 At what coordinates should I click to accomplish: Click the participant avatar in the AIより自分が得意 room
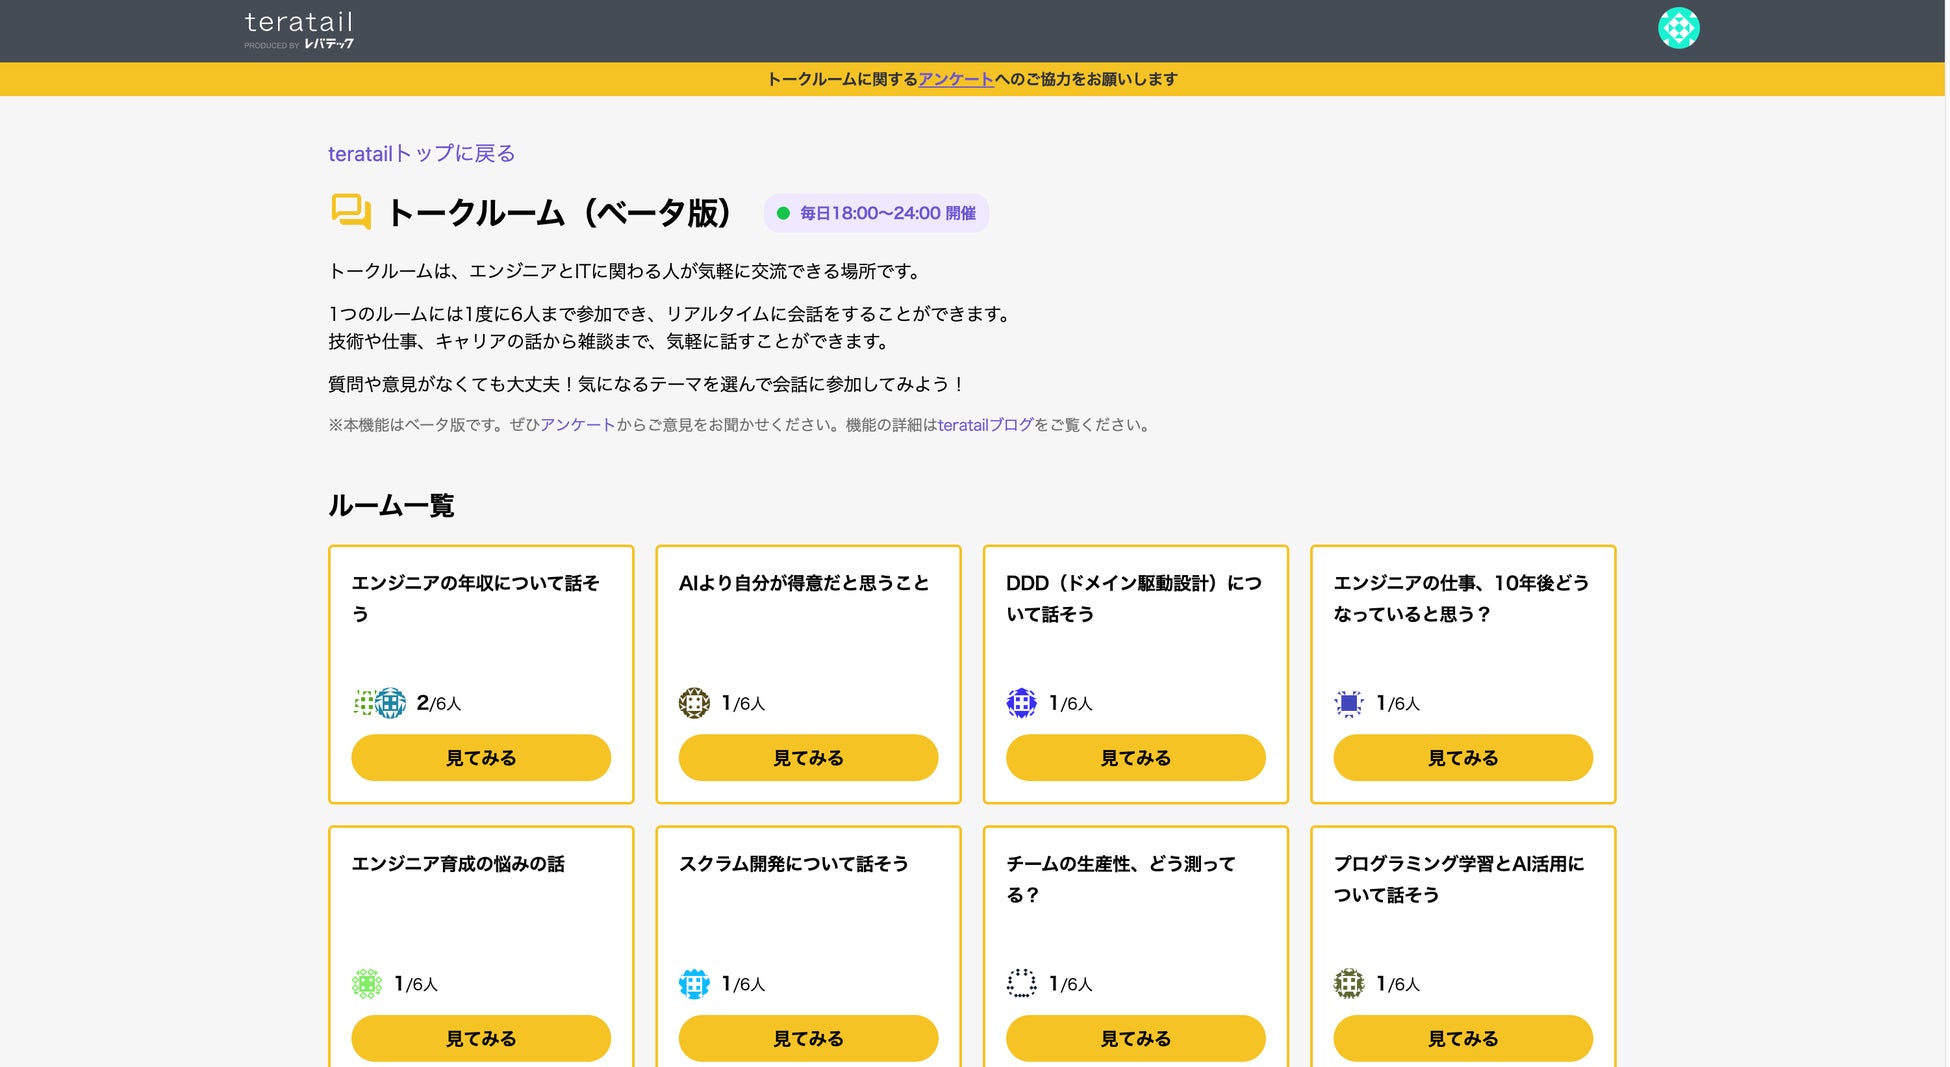pos(694,703)
